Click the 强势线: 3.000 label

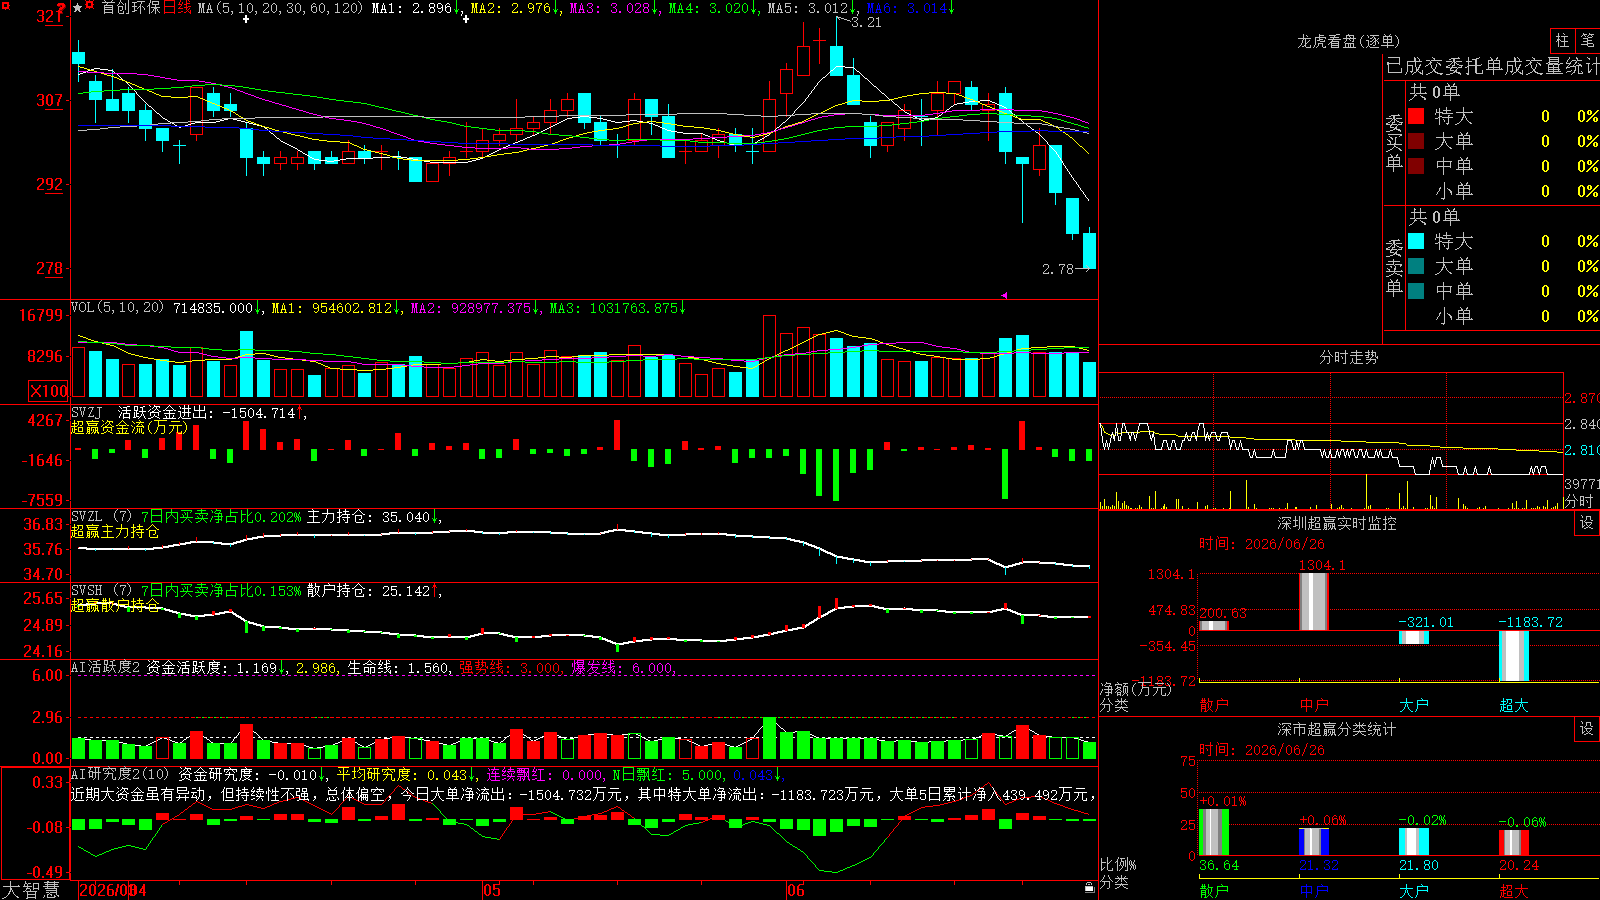[x=510, y=668]
